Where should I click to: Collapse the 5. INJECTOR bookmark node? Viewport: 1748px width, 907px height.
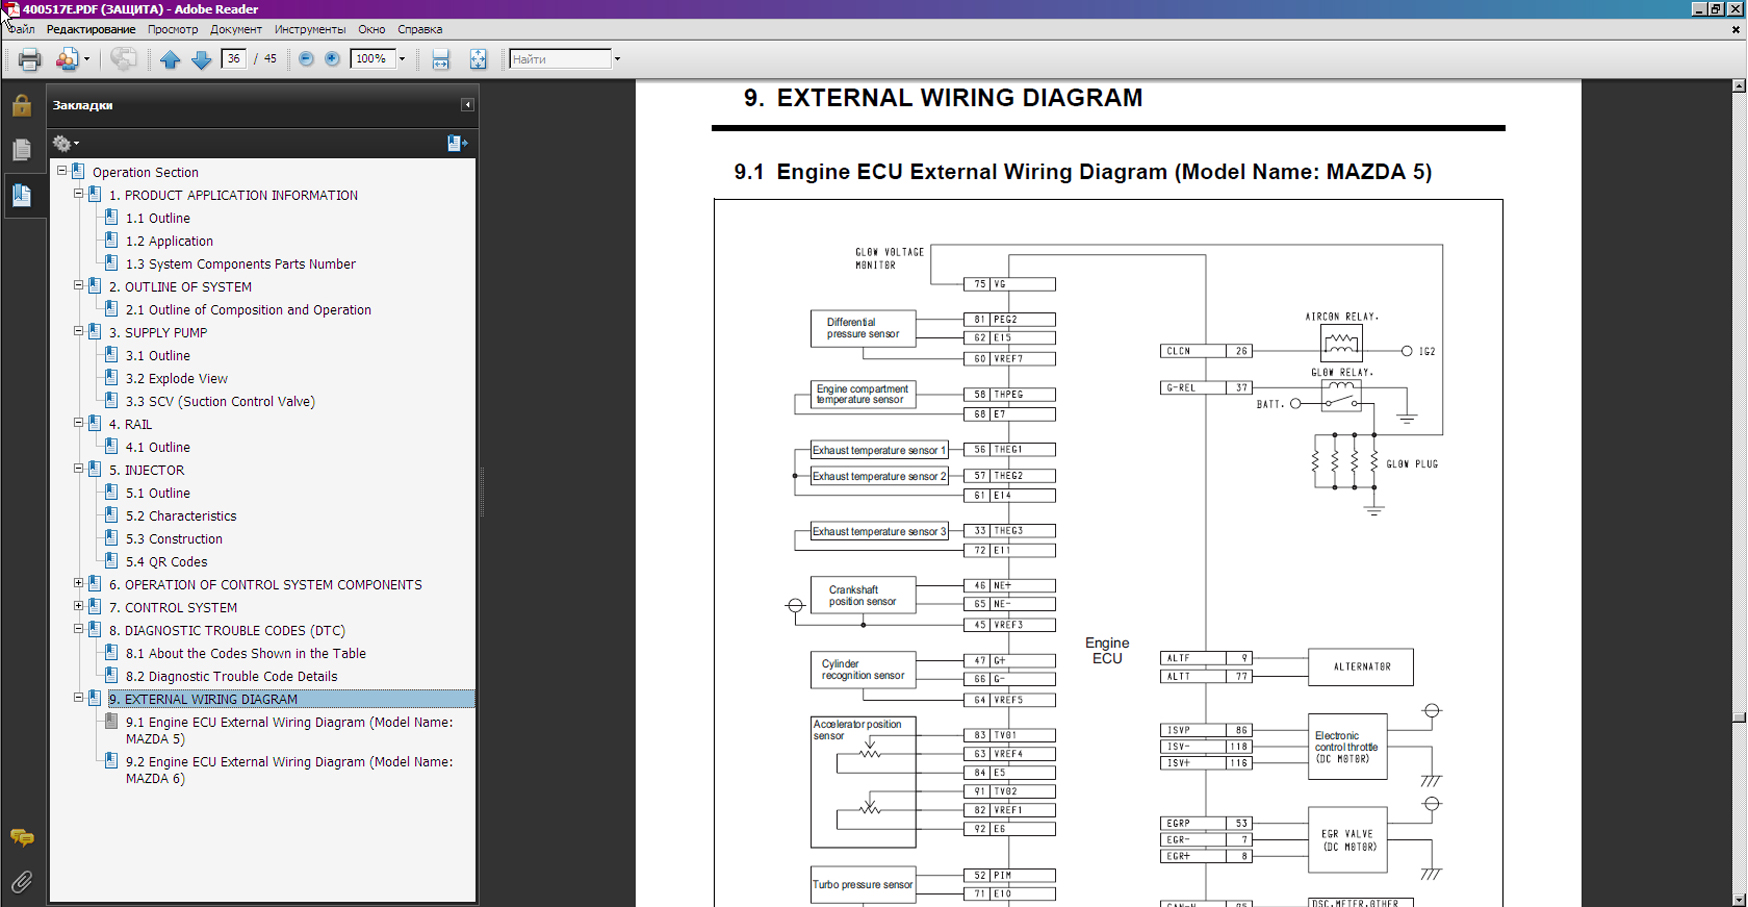(78, 469)
